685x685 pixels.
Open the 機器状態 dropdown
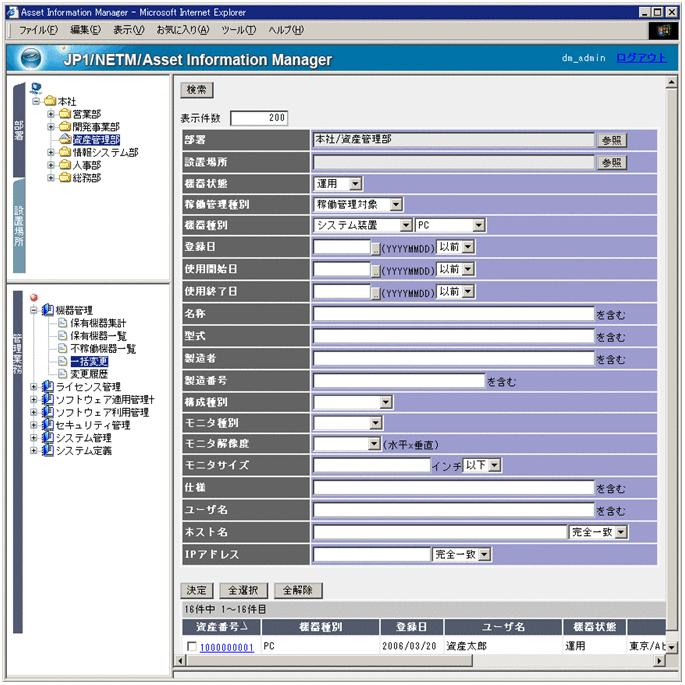[356, 184]
